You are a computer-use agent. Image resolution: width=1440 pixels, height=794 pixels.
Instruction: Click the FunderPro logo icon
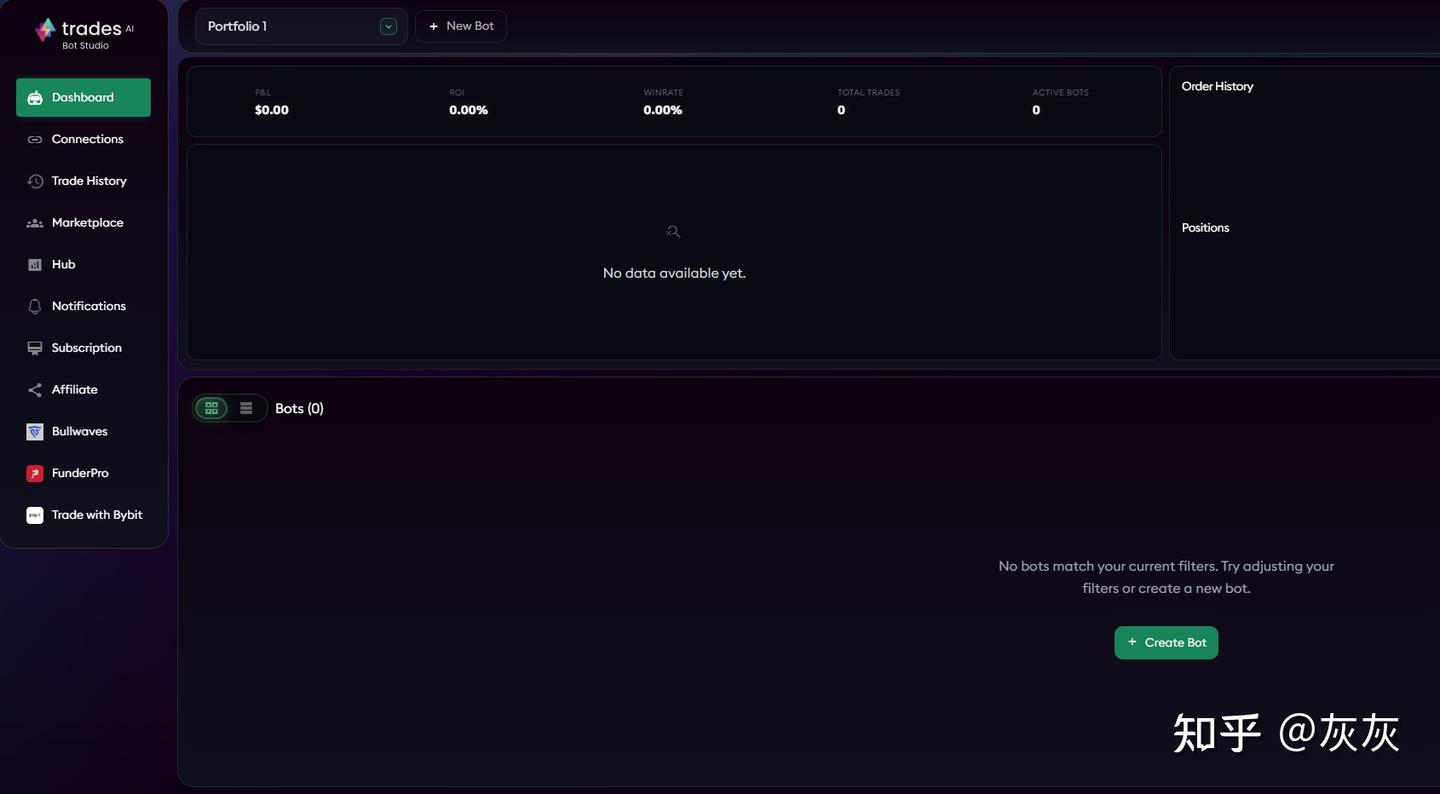35,474
